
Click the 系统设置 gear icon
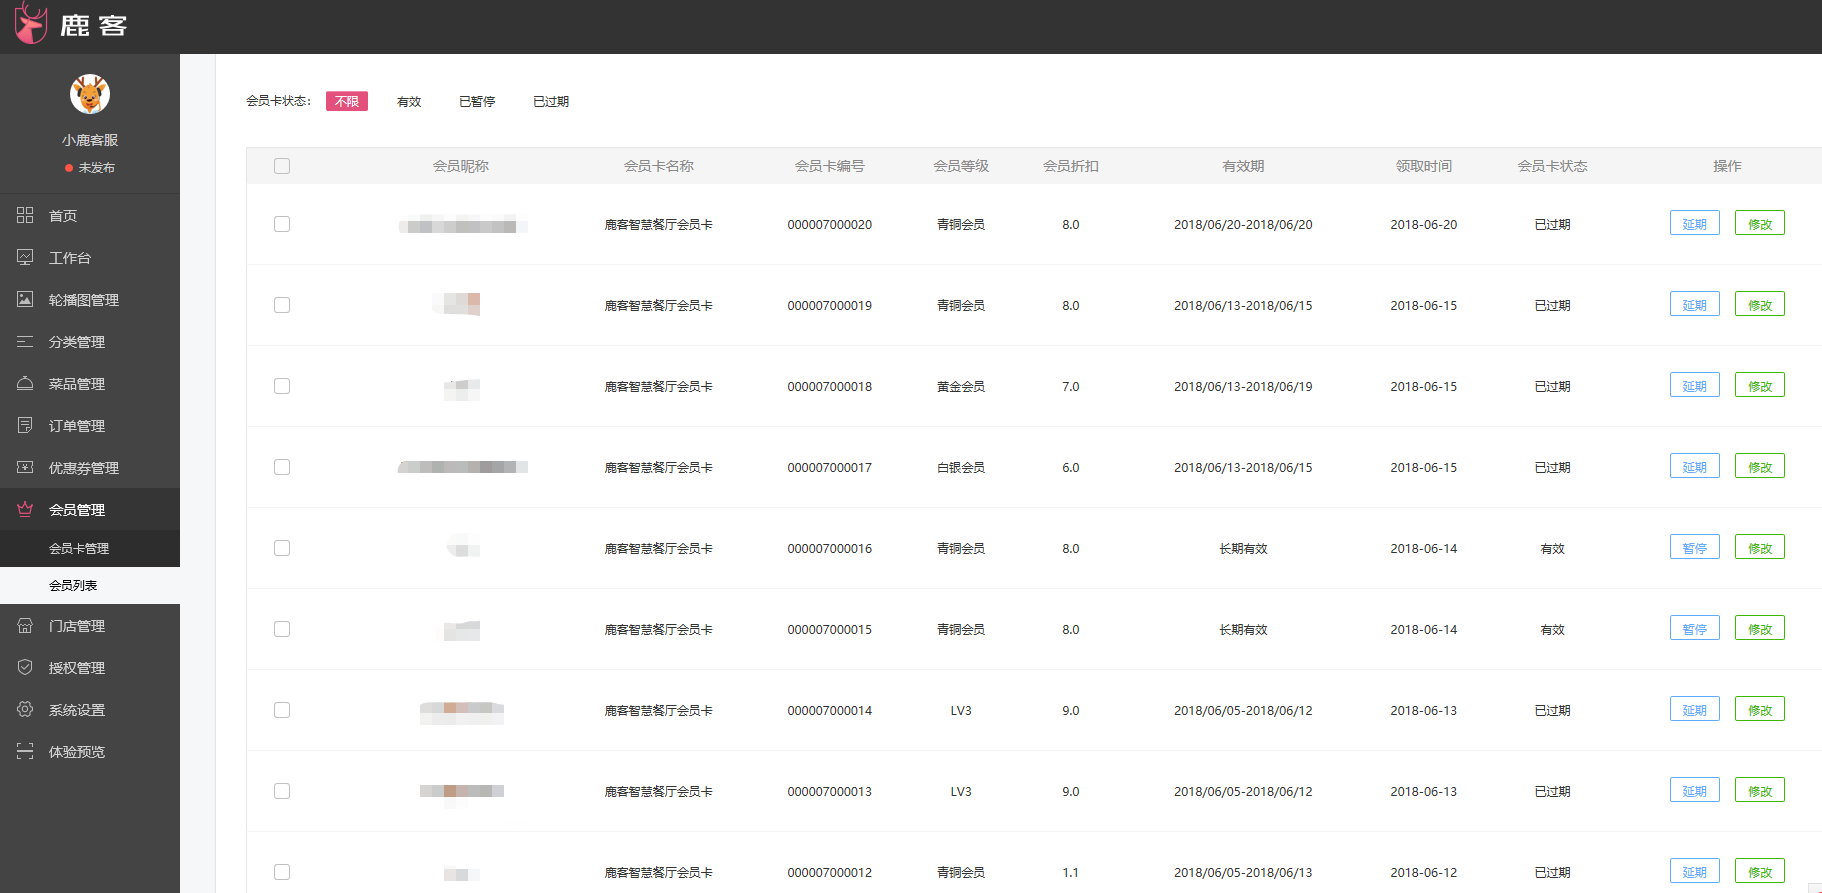click(x=25, y=709)
